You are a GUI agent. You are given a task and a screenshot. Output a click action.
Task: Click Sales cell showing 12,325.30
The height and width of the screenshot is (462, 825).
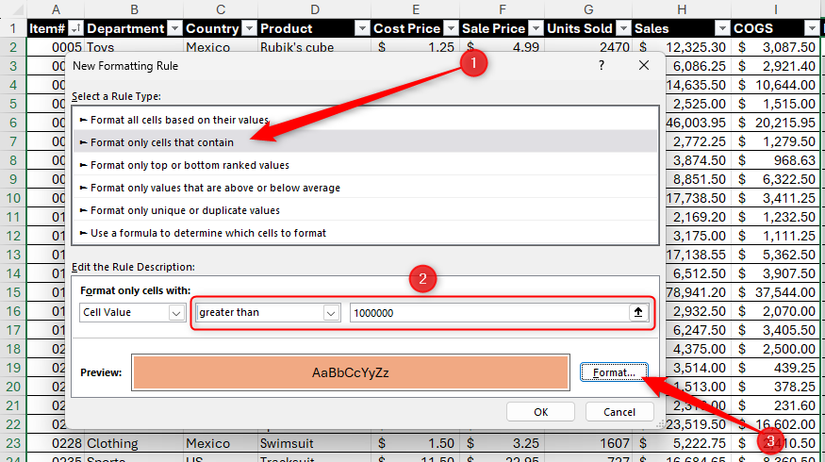point(681,47)
